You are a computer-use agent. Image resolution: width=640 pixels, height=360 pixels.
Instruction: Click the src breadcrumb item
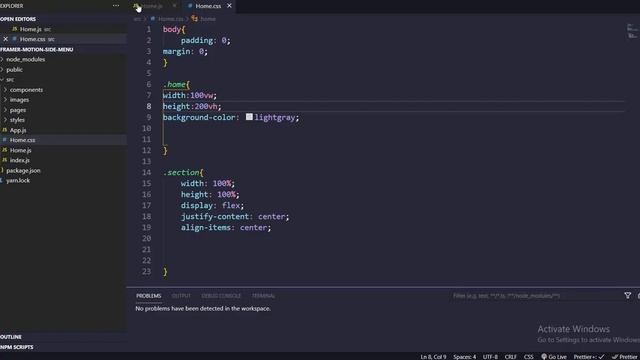click(137, 19)
